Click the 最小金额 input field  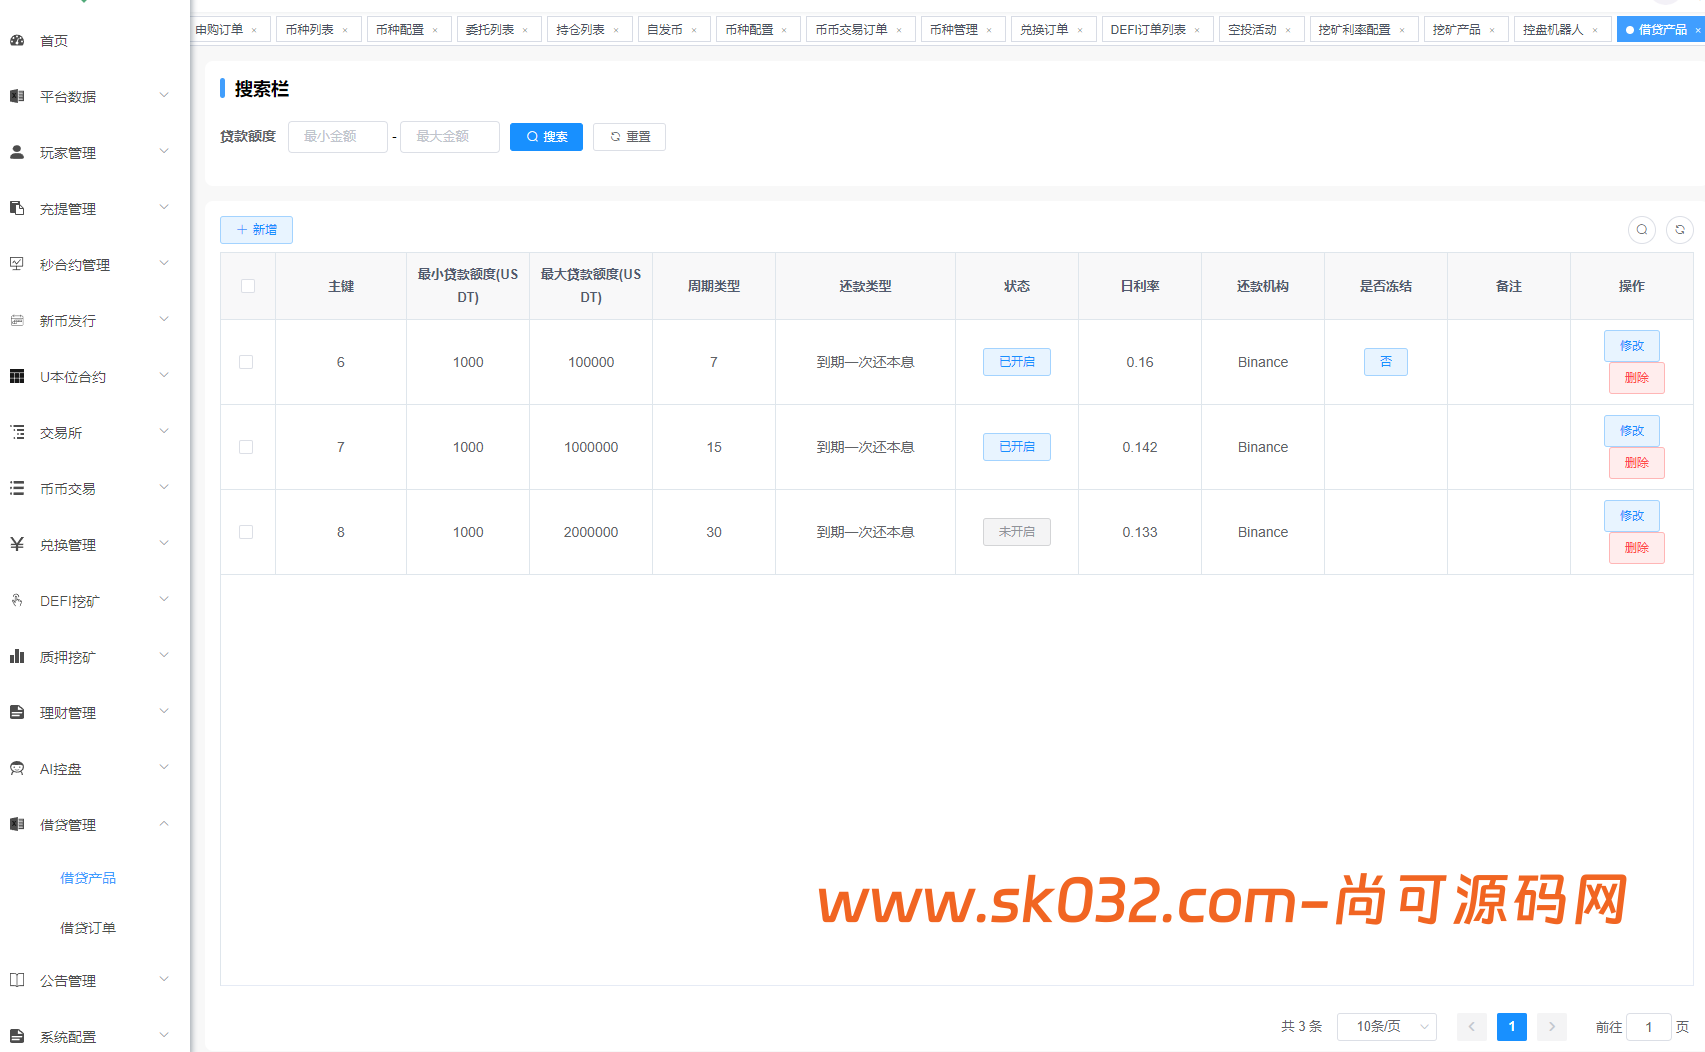pyautogui.click(x=338, y=137)
